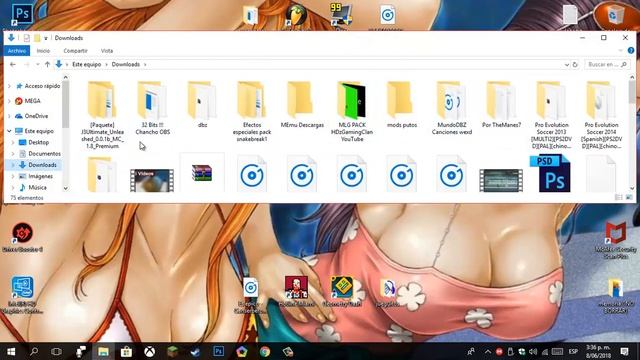640x360 pixels.
Task: Switch to the Compartir ribbon tab
Action: point(76,51)
